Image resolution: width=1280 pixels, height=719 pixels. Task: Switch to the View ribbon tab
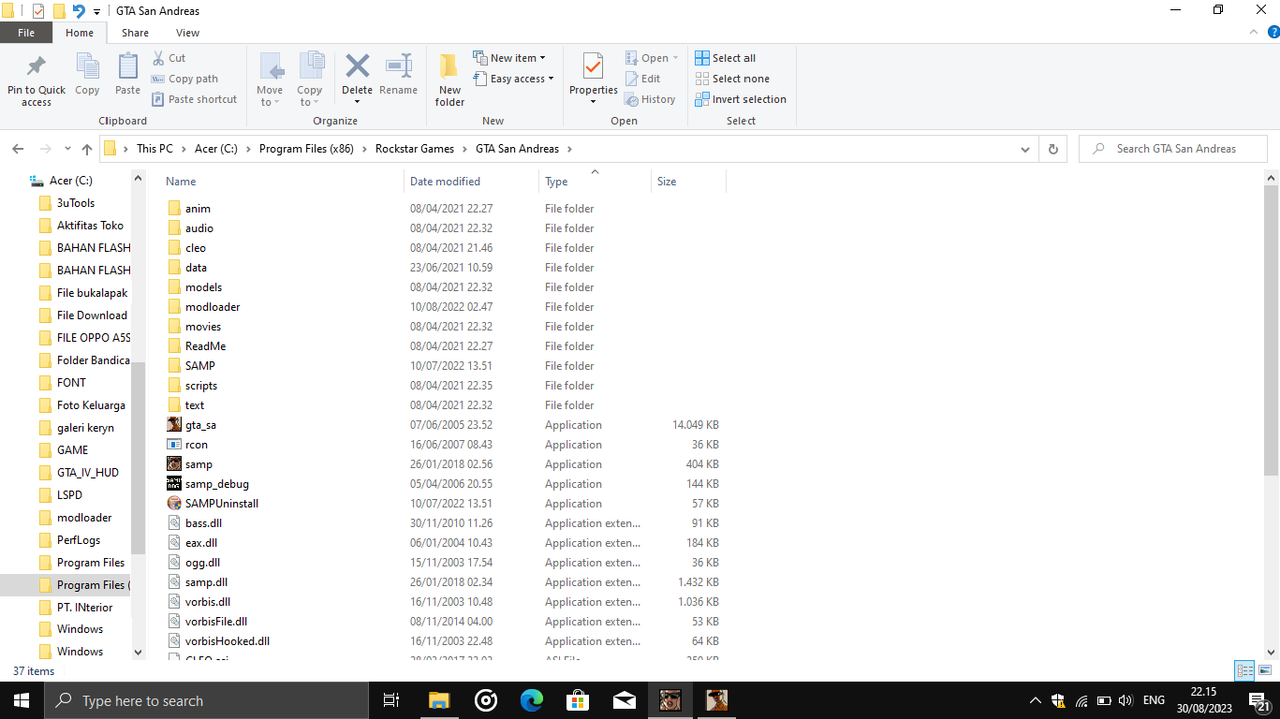187,33
